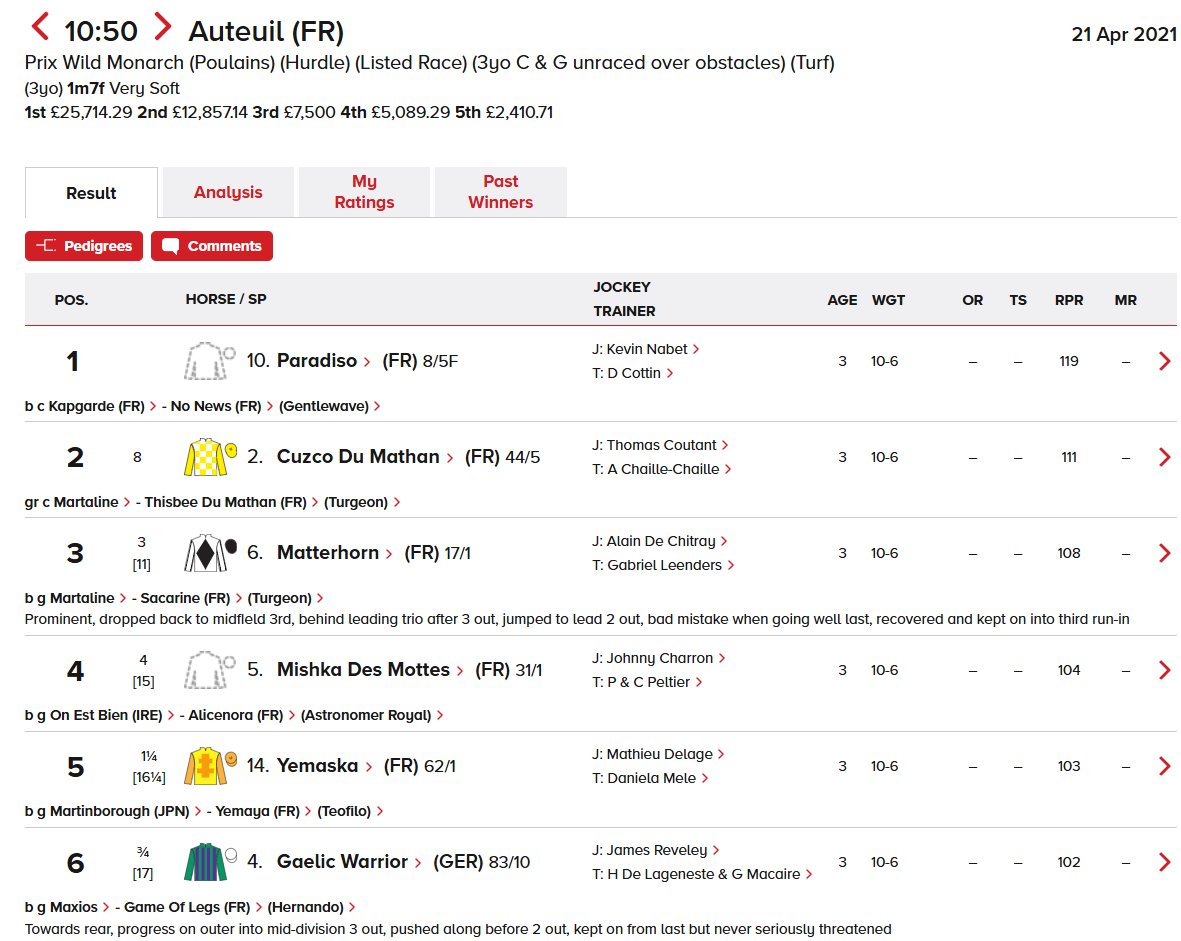
Task: Toggle the Pedigrees button
Action: pyautogui.click(x=84, y=246)
